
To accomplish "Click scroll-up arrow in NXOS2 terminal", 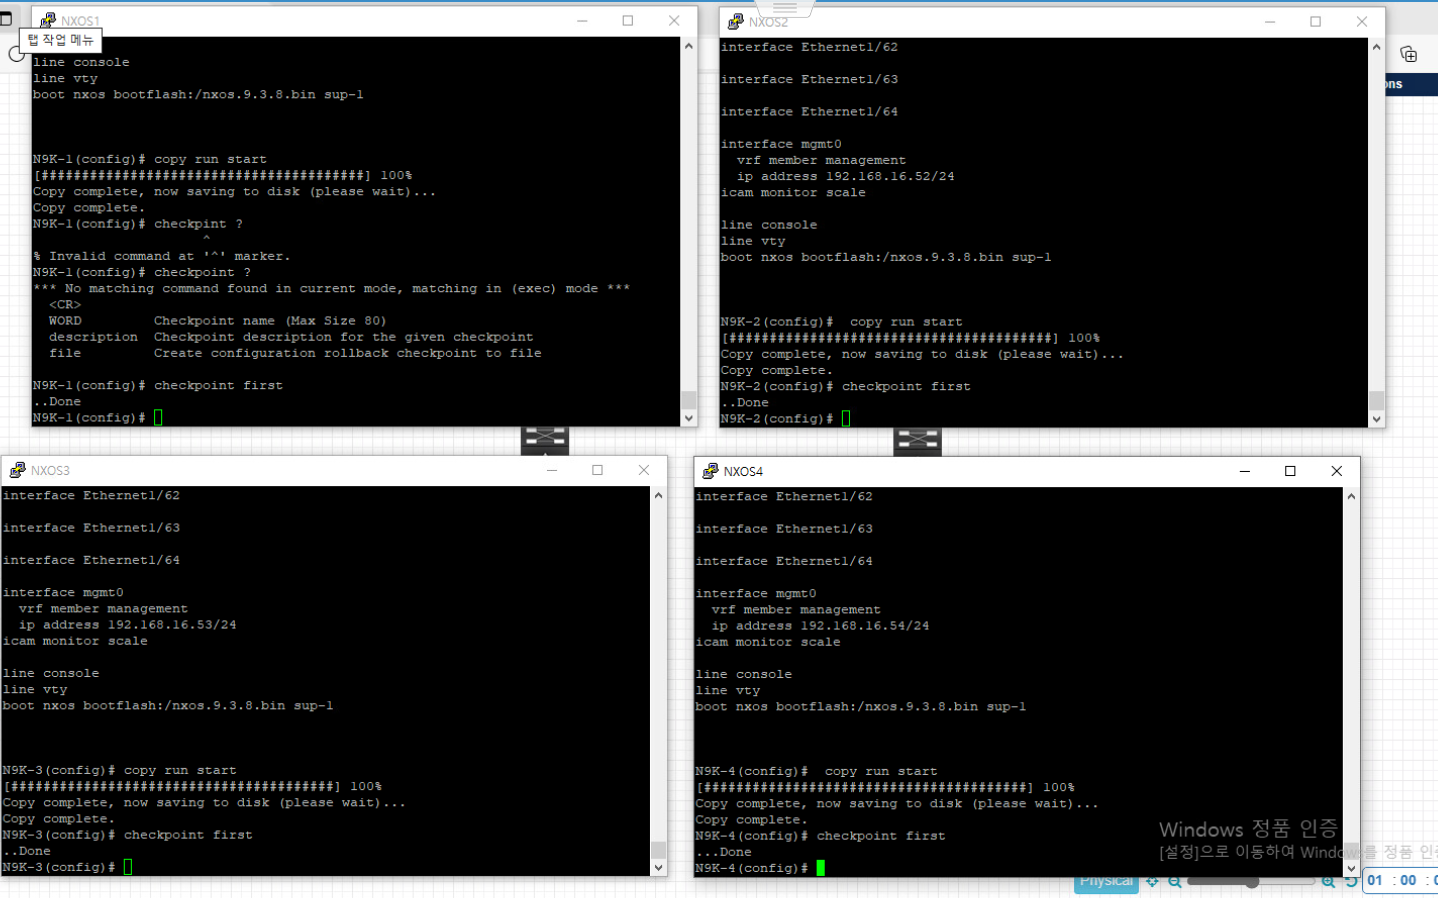I will pos(1376,47).
